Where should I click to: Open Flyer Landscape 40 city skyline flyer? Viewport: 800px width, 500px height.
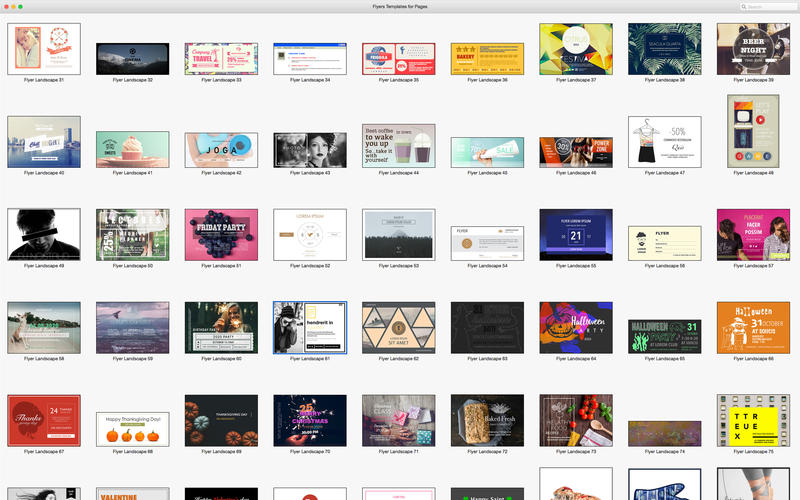[x=44, y=142]
